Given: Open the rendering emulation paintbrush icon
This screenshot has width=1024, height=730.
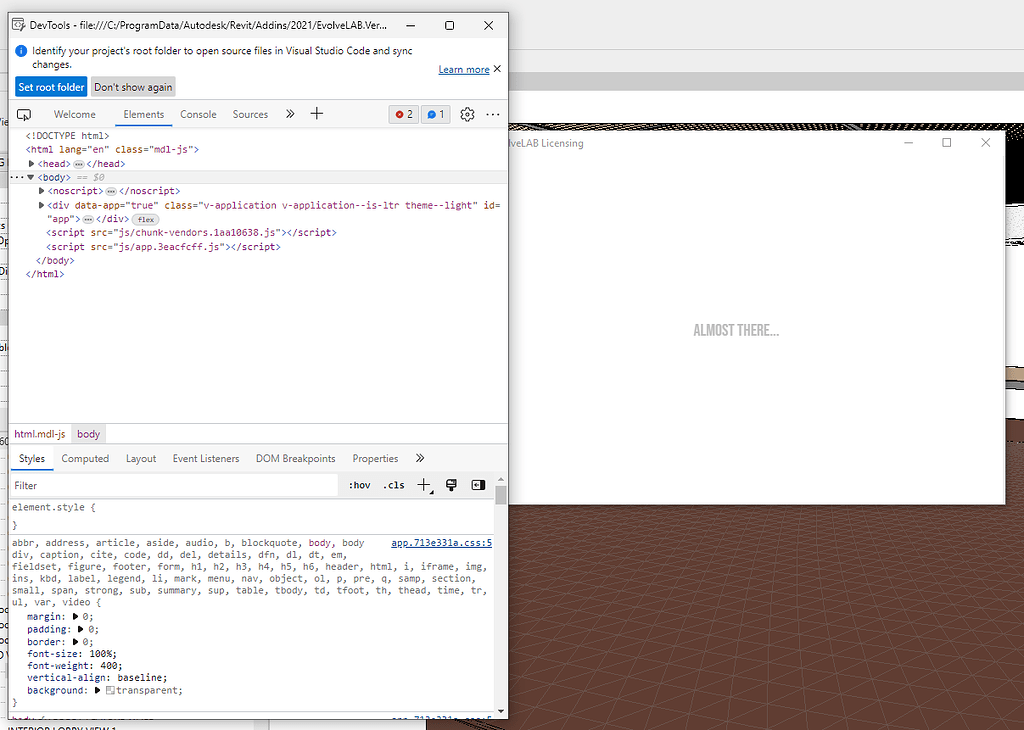Looking at the screenshot, I should [451, 485].
